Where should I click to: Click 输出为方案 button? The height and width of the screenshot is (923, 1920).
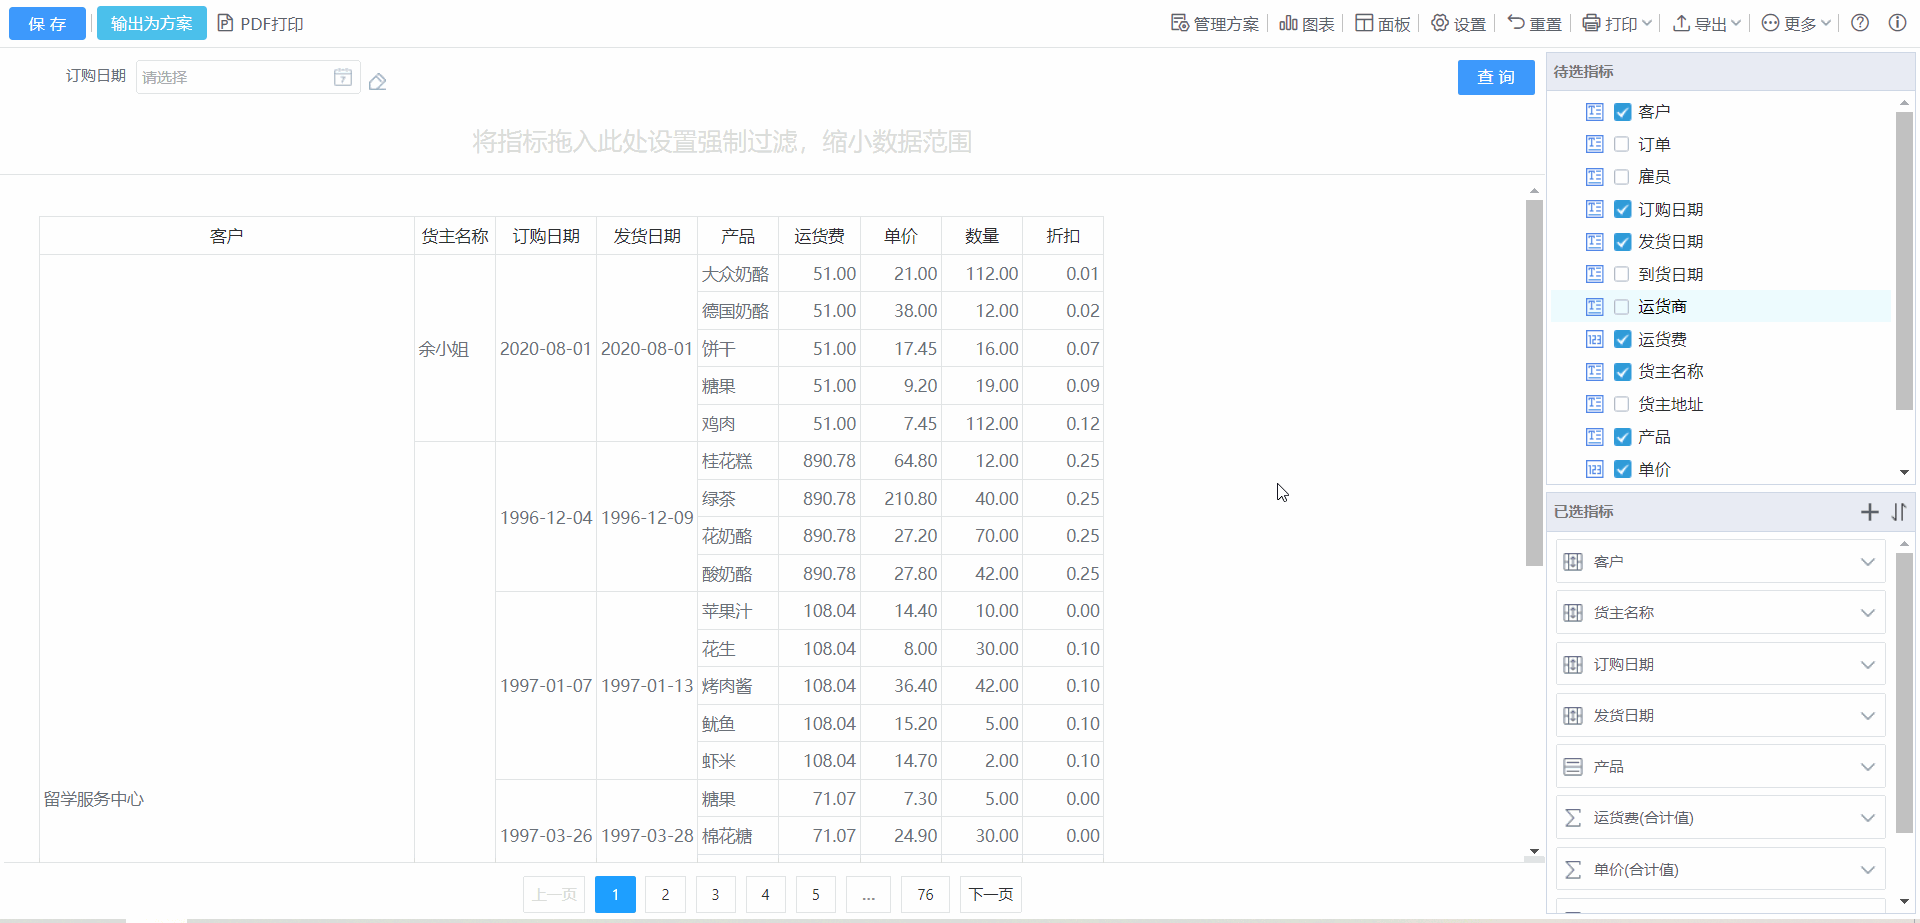click(151, 23)
